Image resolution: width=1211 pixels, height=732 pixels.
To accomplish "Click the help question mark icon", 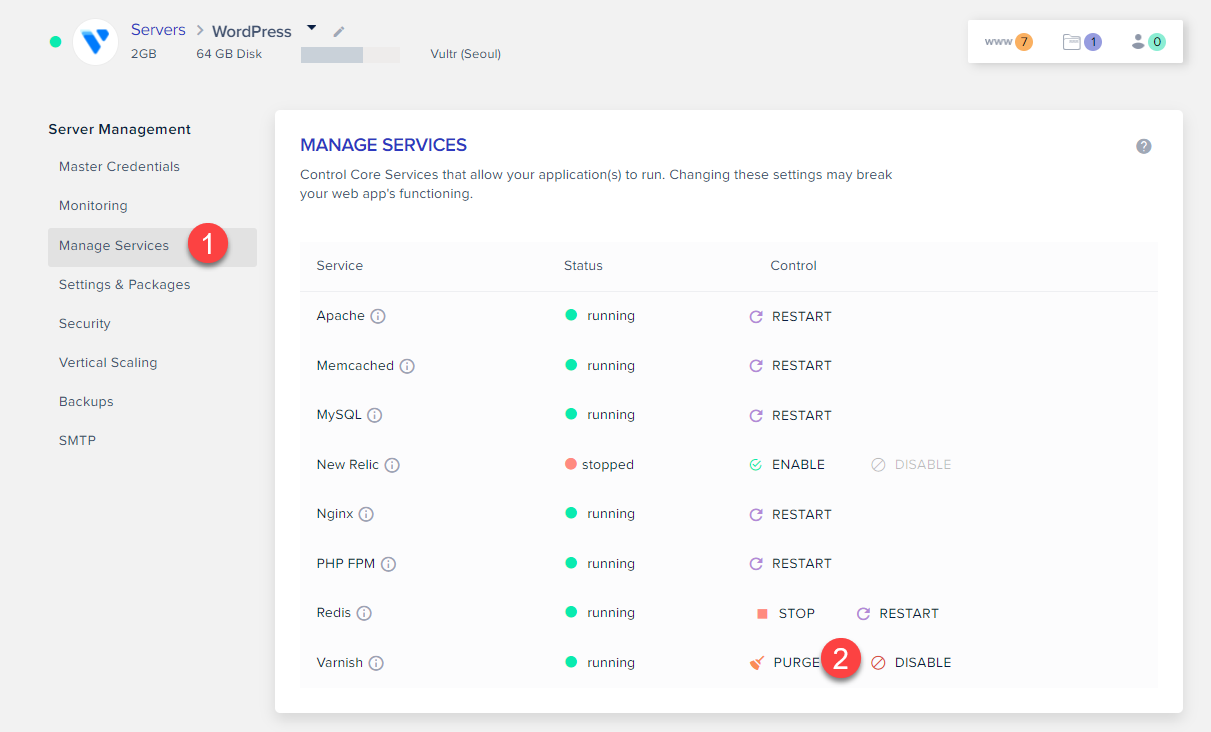I will point(1144,146).
